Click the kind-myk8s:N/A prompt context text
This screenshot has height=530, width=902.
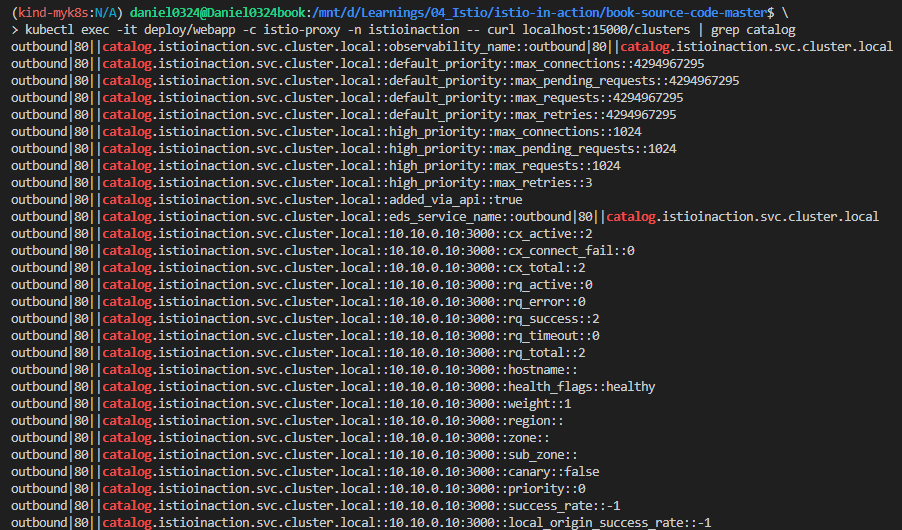point(67,12)
